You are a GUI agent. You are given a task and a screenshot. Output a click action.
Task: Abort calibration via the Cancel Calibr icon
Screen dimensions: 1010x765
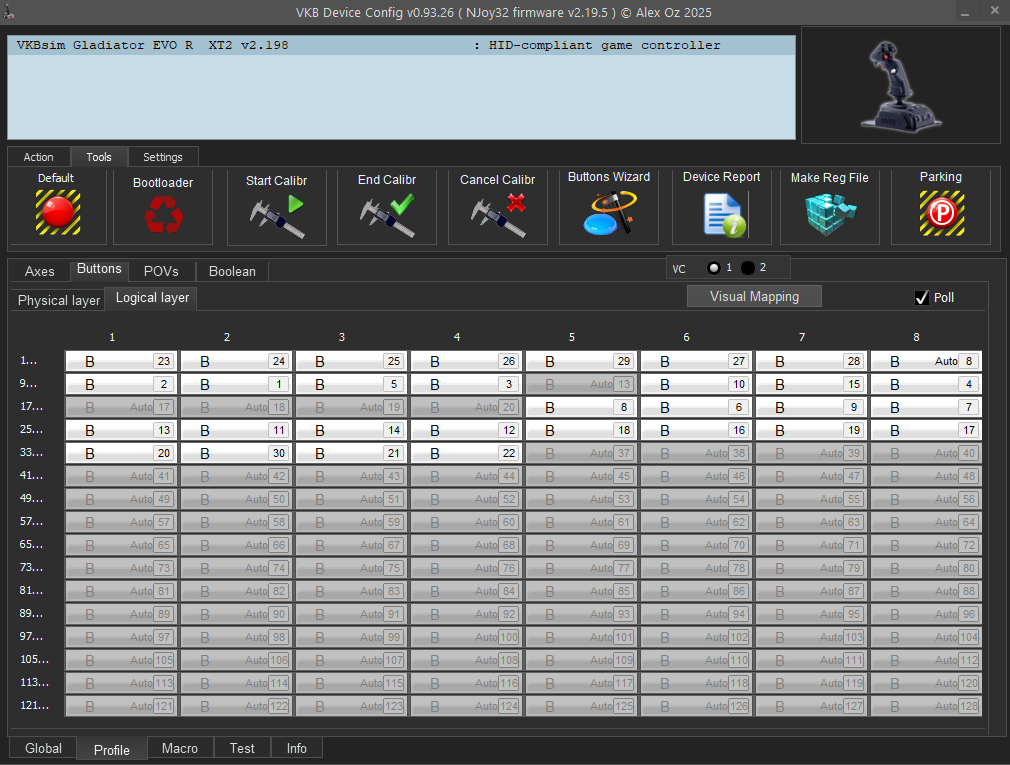(498, 216)
